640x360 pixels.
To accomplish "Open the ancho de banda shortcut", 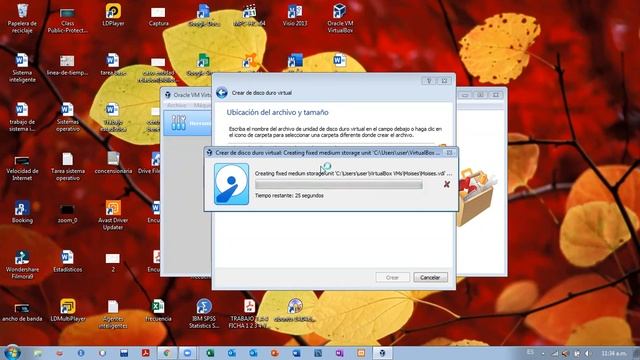I will pos(22,312).
